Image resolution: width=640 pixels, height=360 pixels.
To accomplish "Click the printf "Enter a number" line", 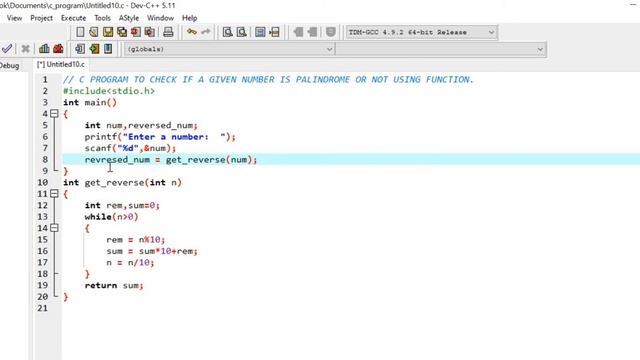I will click(x=160, y=137).
